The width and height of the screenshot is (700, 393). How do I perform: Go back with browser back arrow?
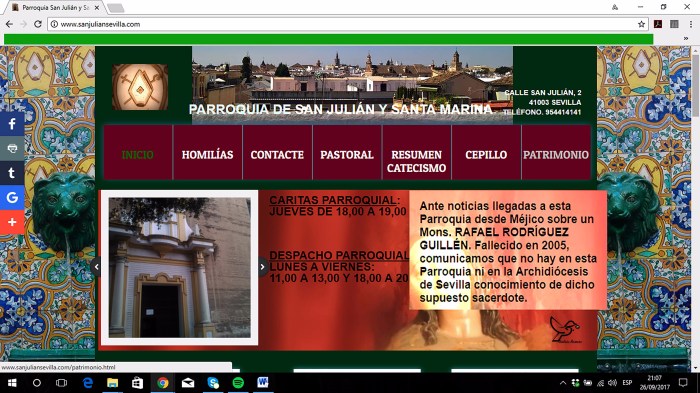pyautogui.click(x=9, y=24)
